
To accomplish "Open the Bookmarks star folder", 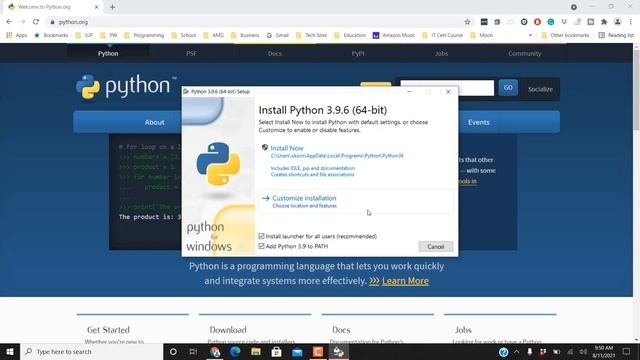I will (x=51, y=36).
